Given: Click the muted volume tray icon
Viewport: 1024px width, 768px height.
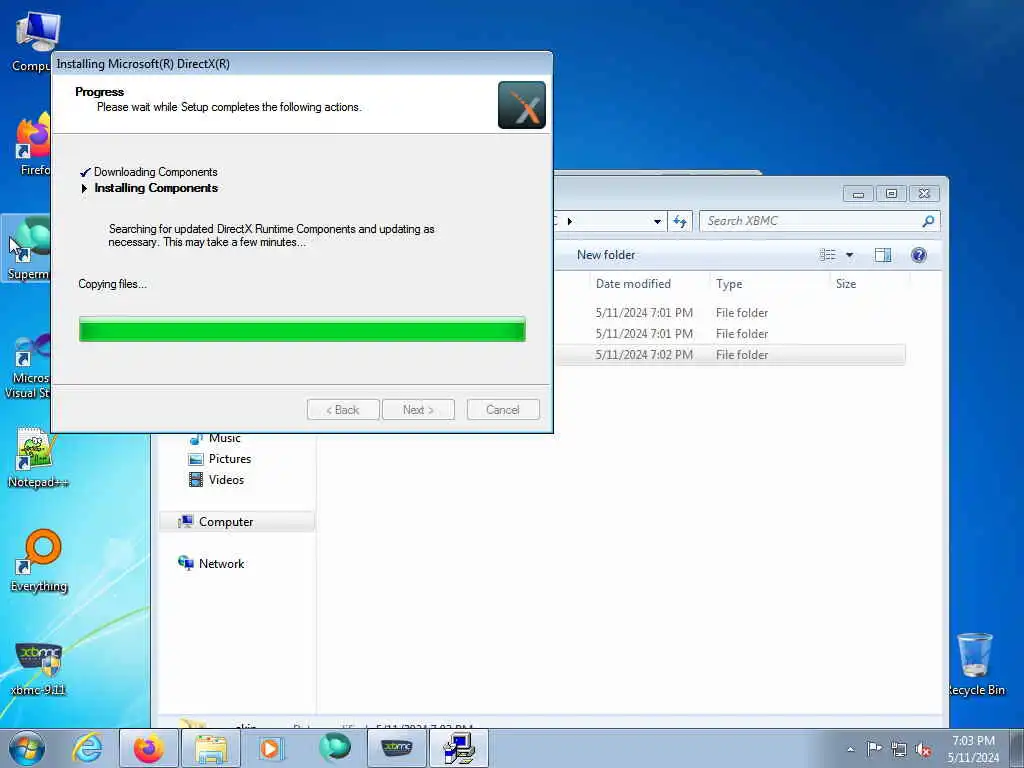Looking at the screenshot, I should coord(923,749).
